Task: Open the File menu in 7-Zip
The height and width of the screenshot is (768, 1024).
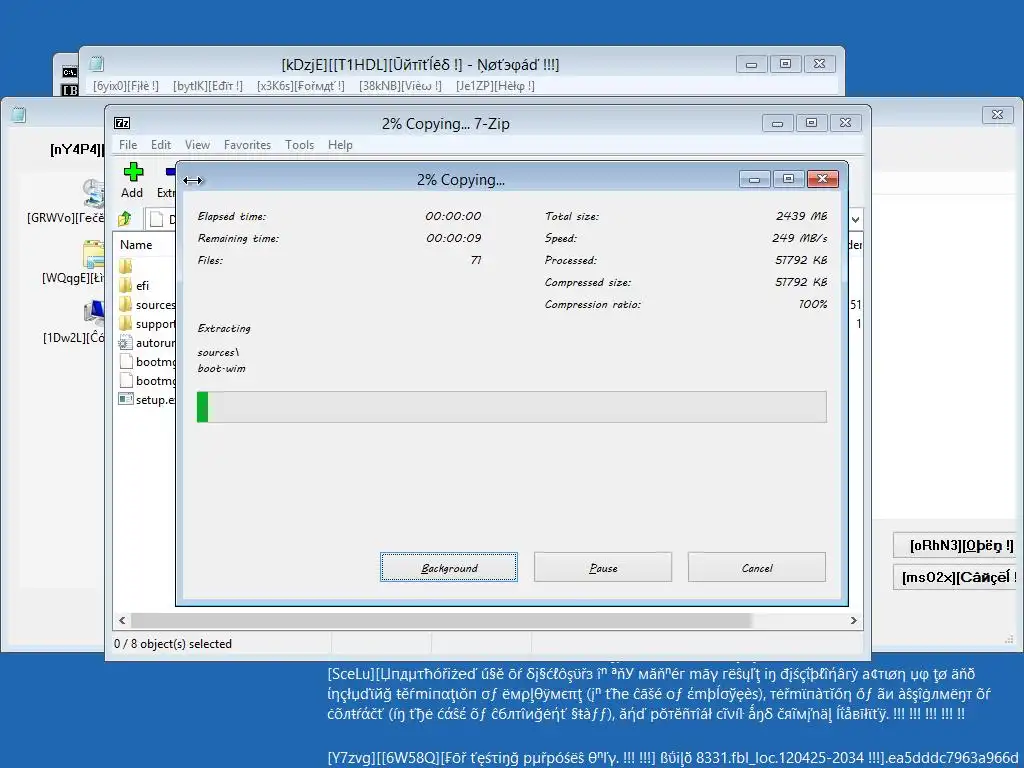Action: click(128, 145)
